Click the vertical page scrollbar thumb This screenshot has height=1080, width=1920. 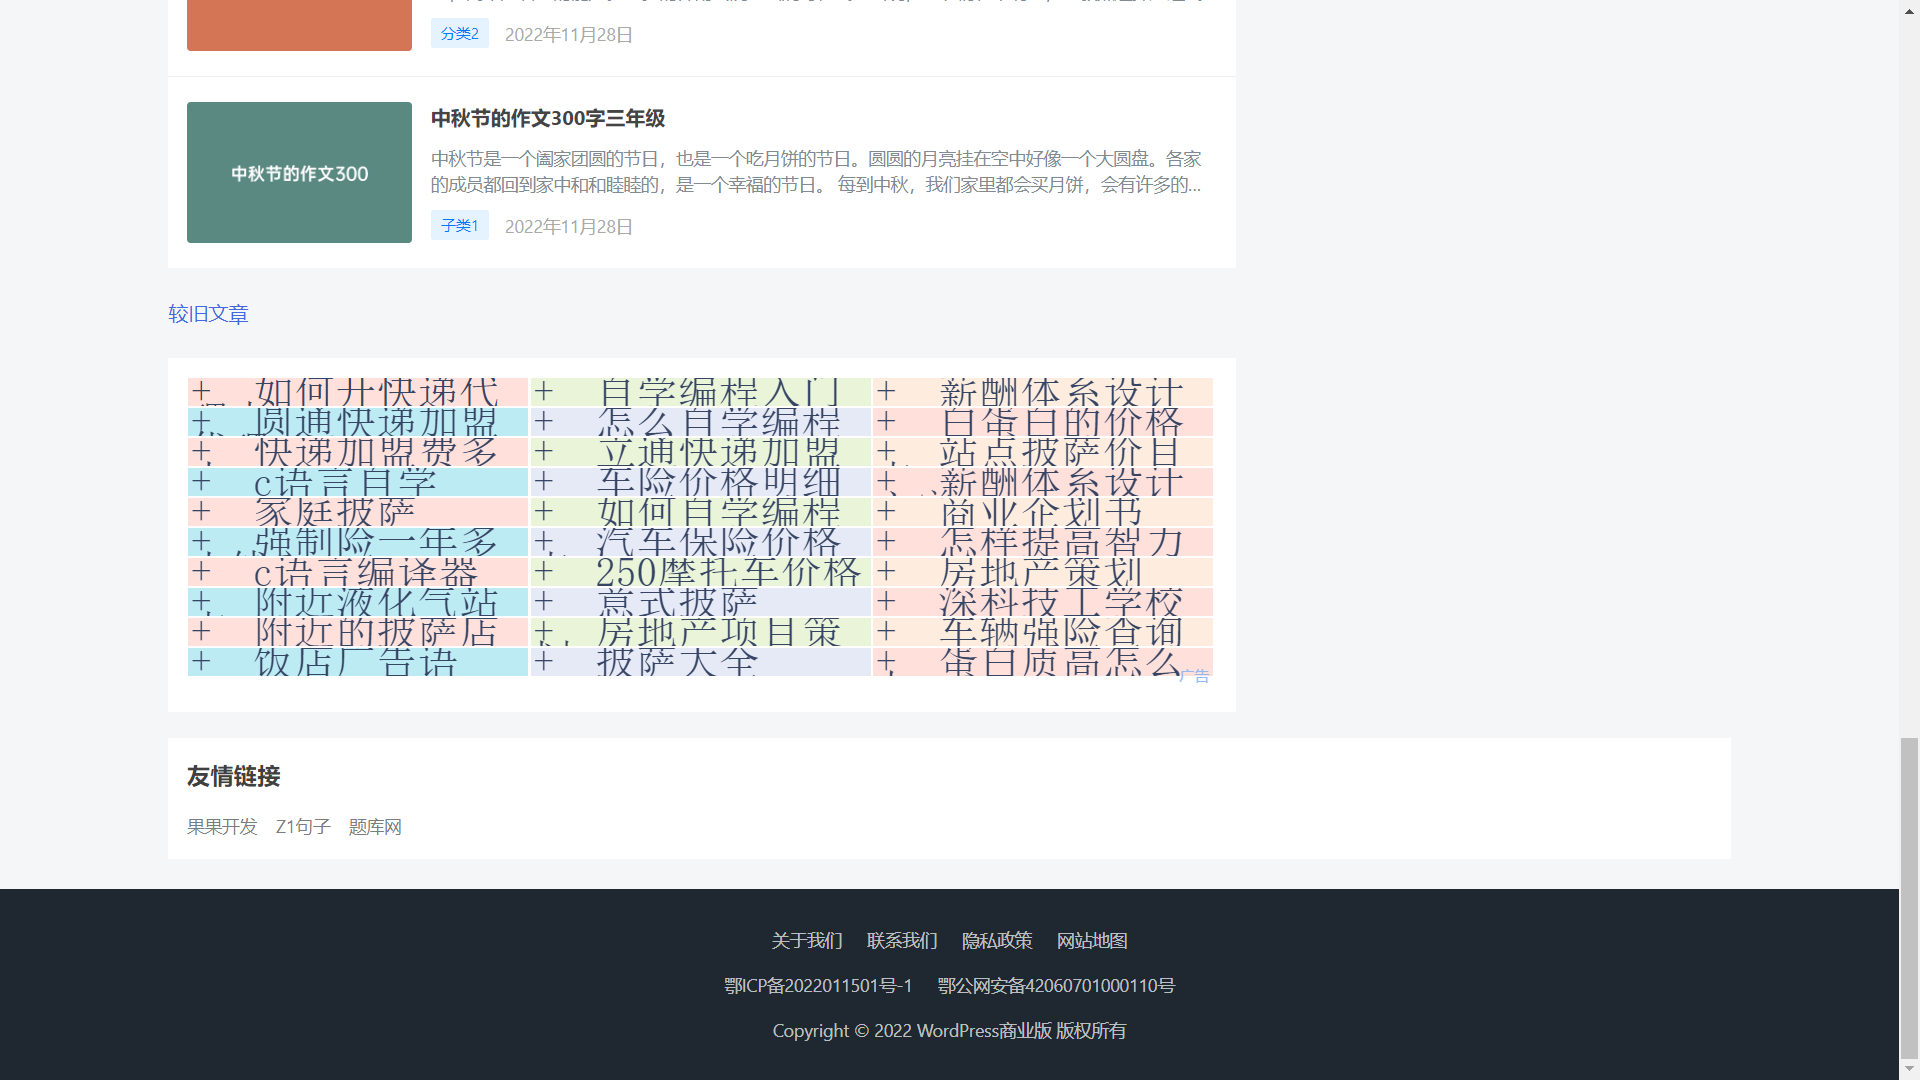pos(1909,896)
